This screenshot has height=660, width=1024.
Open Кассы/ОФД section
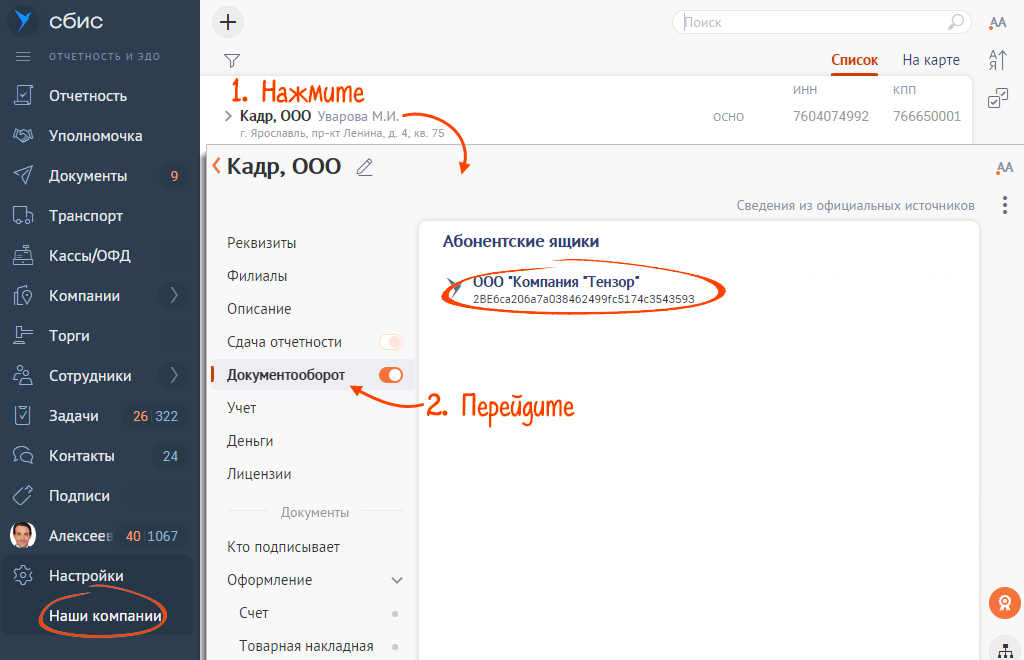pos(89,256)
